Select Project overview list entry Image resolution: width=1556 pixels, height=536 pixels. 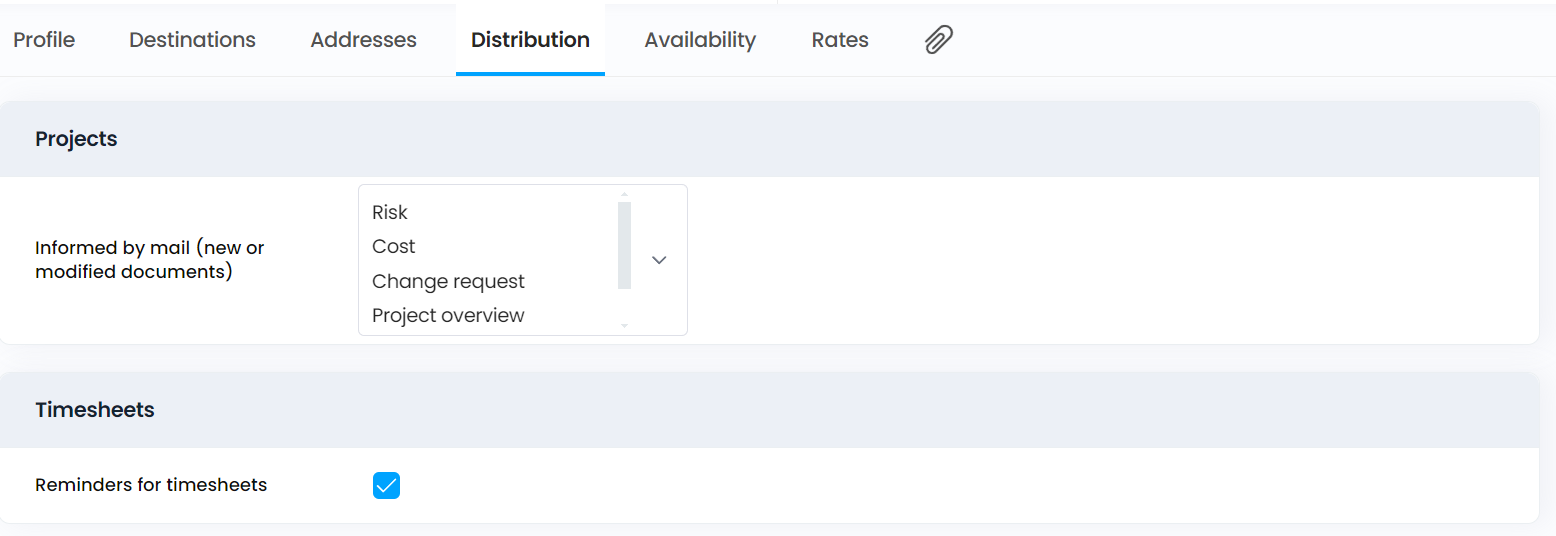coord(448,315)
